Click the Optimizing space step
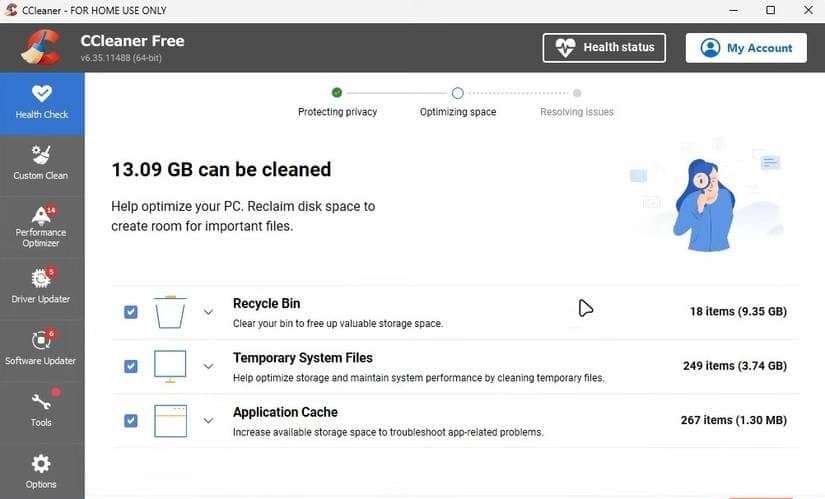 click(x=458, y=112)
